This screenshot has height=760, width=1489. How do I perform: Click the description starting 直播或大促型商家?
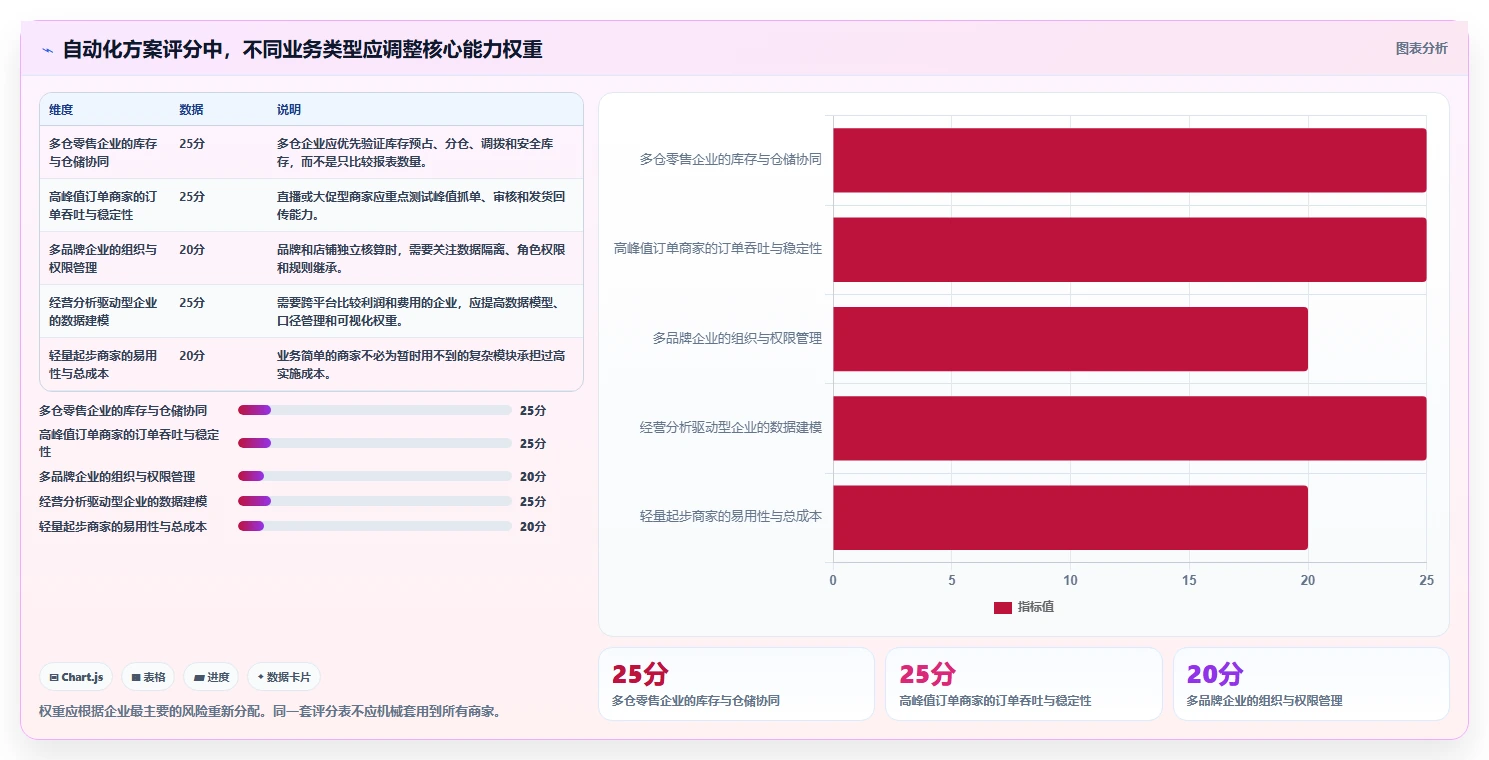click(422, 205)
